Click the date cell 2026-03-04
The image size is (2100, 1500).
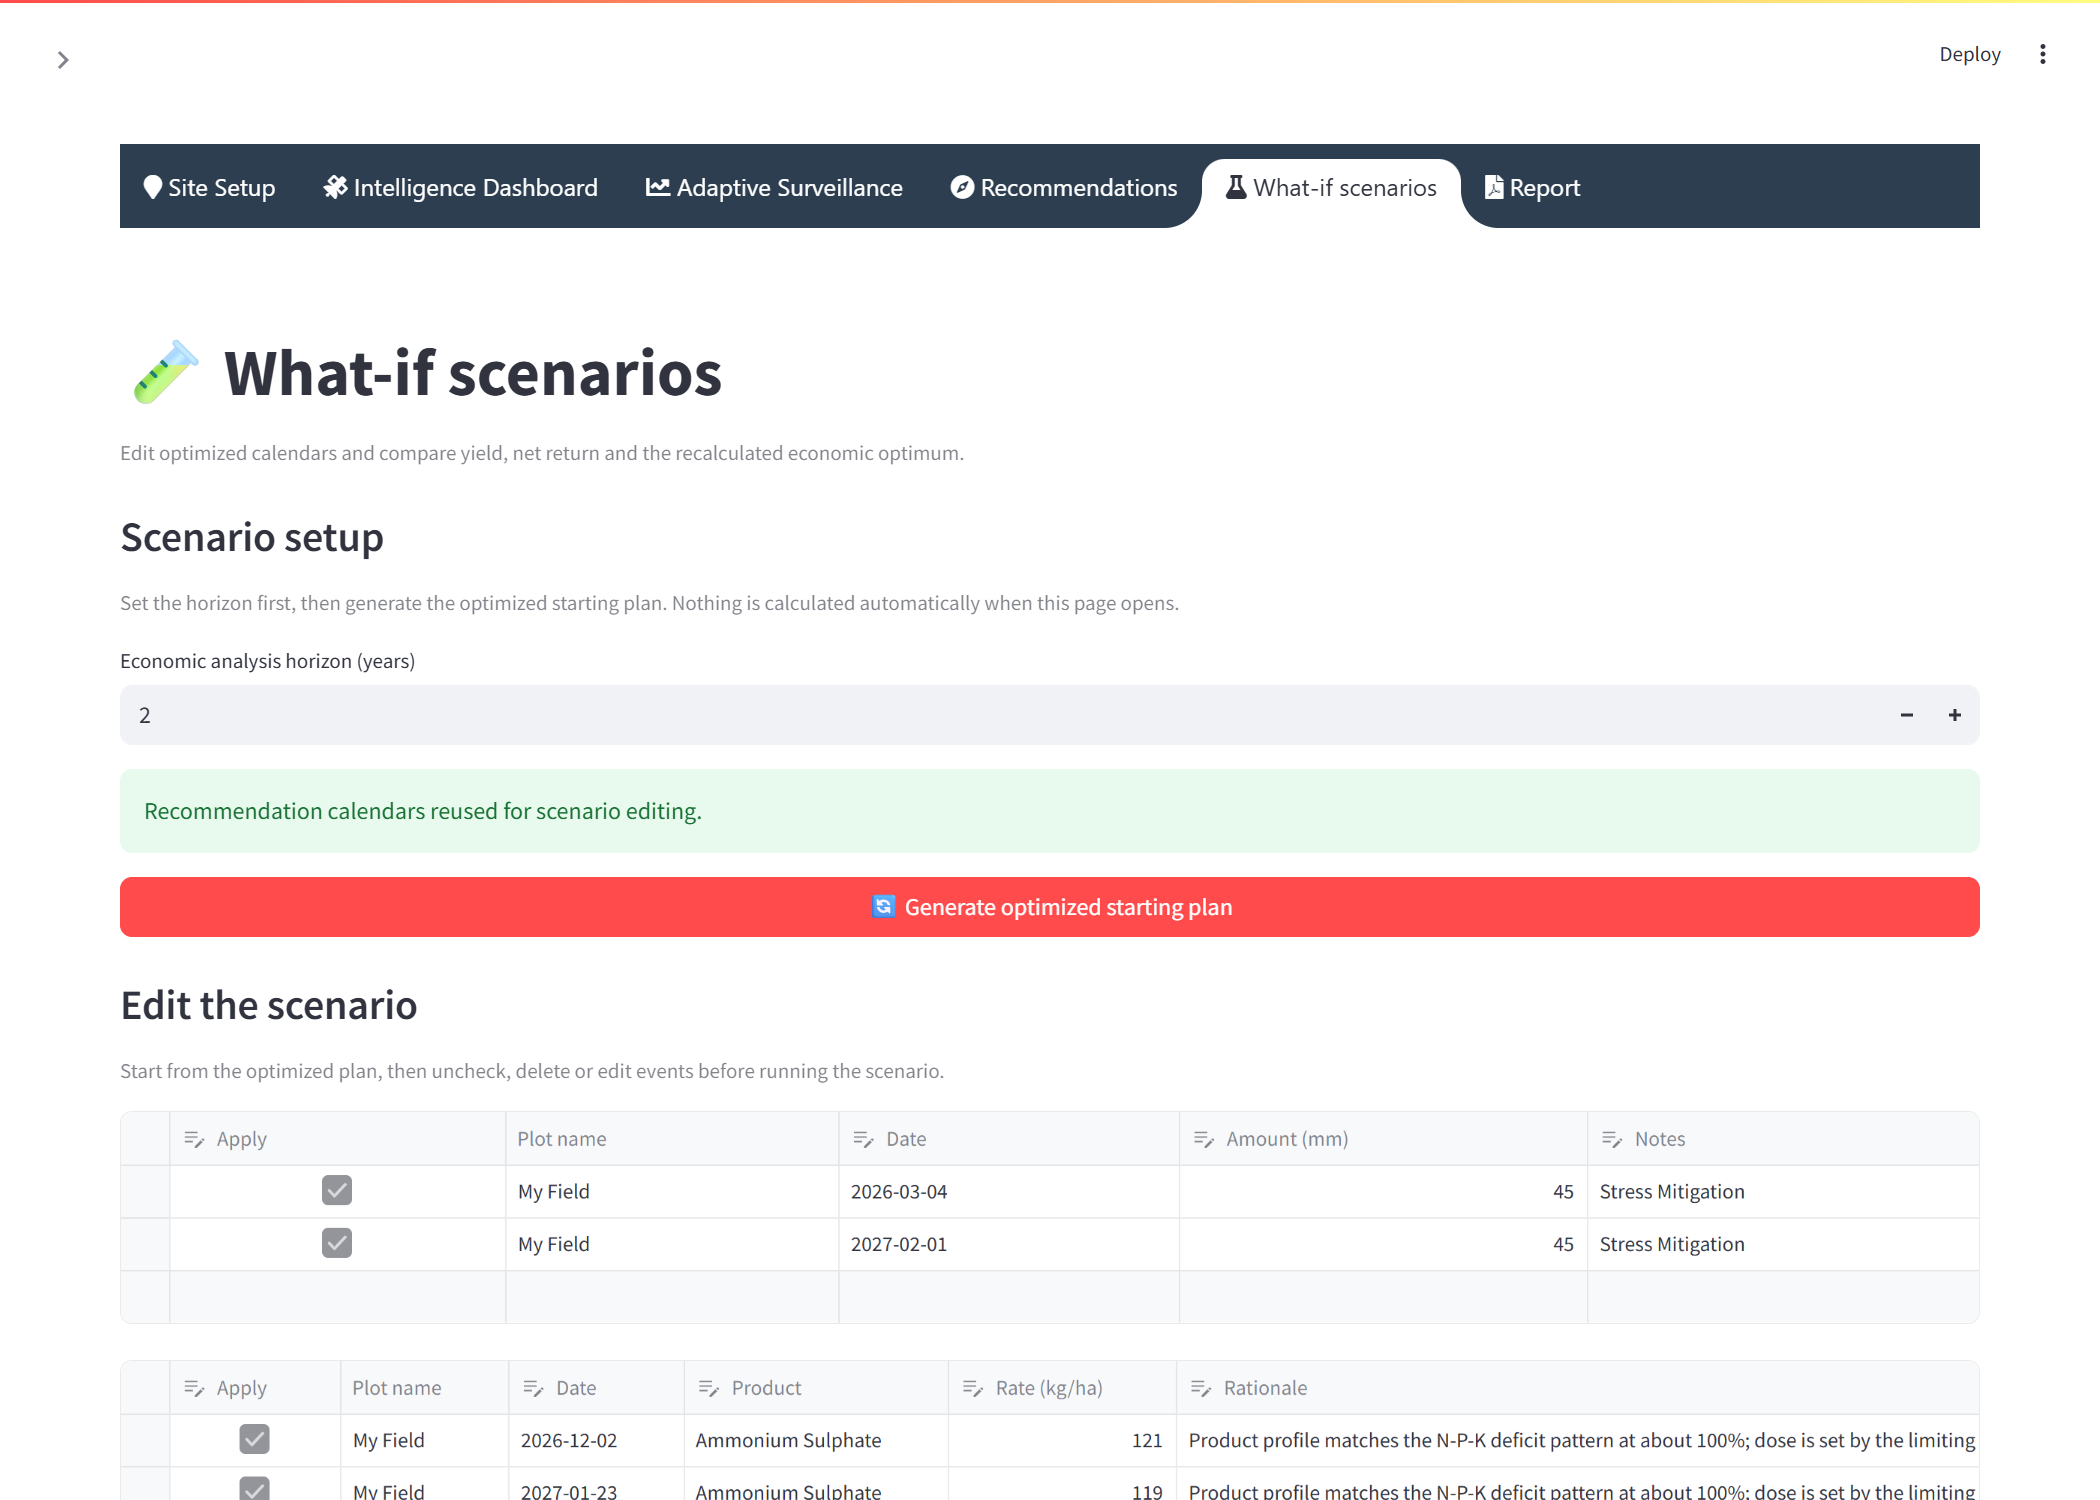point(1009,1191)
